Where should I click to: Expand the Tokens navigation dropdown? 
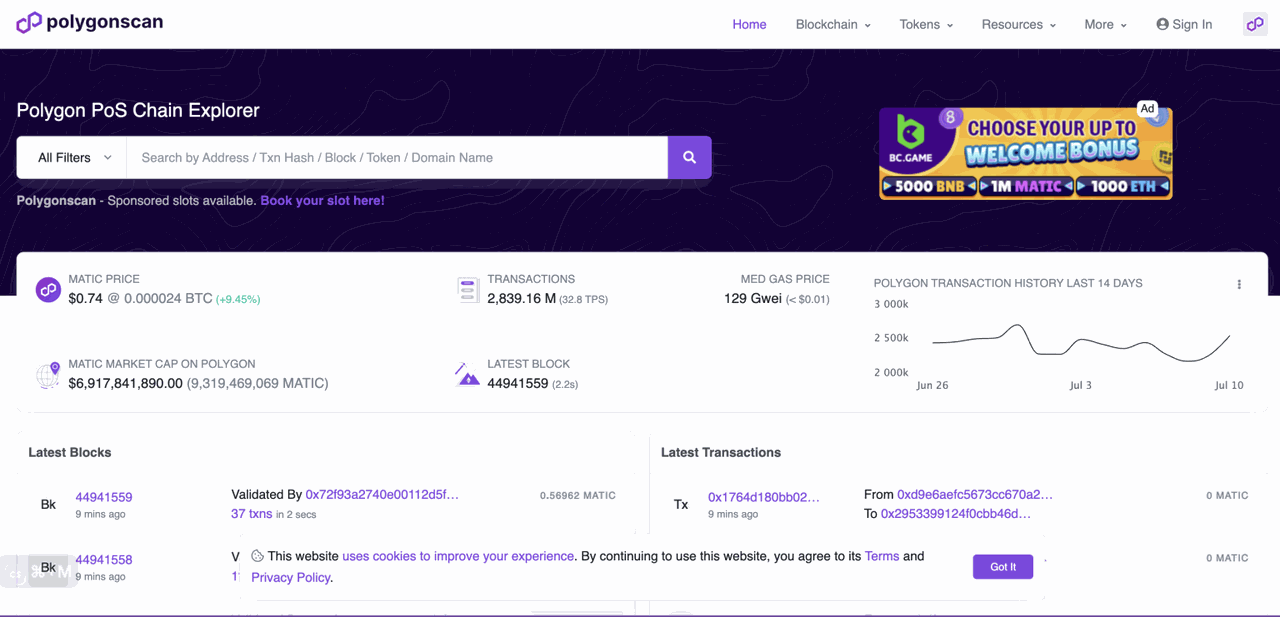(x=925, y=24)
